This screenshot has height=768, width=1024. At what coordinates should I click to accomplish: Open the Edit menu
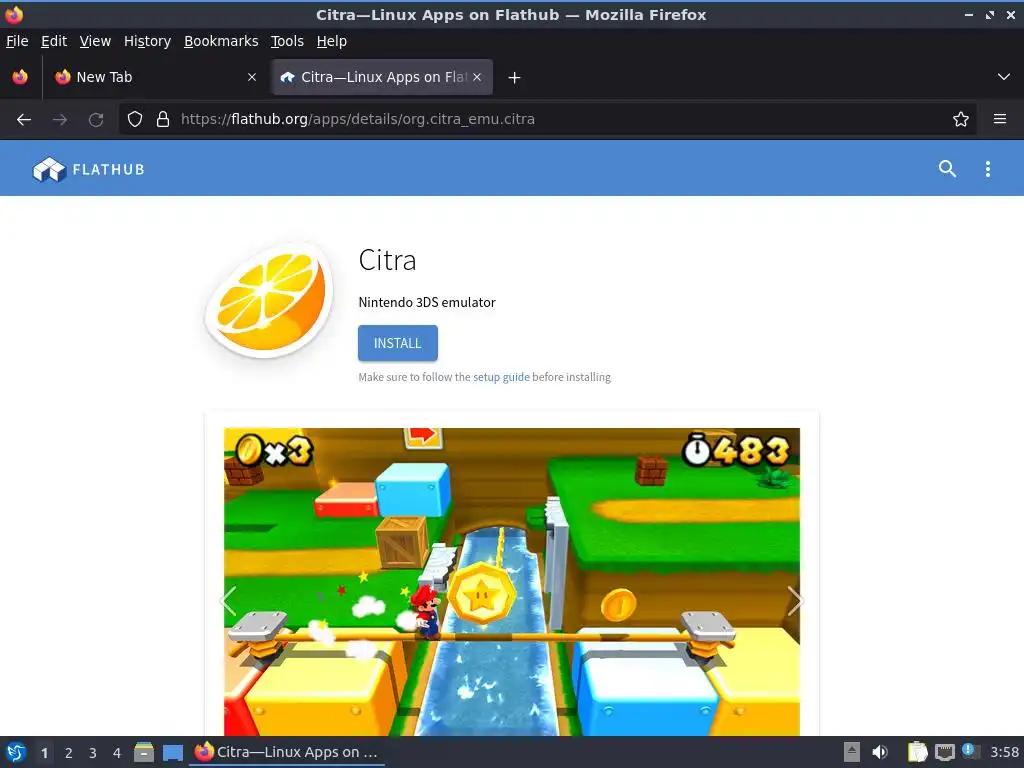click(54, 41)
